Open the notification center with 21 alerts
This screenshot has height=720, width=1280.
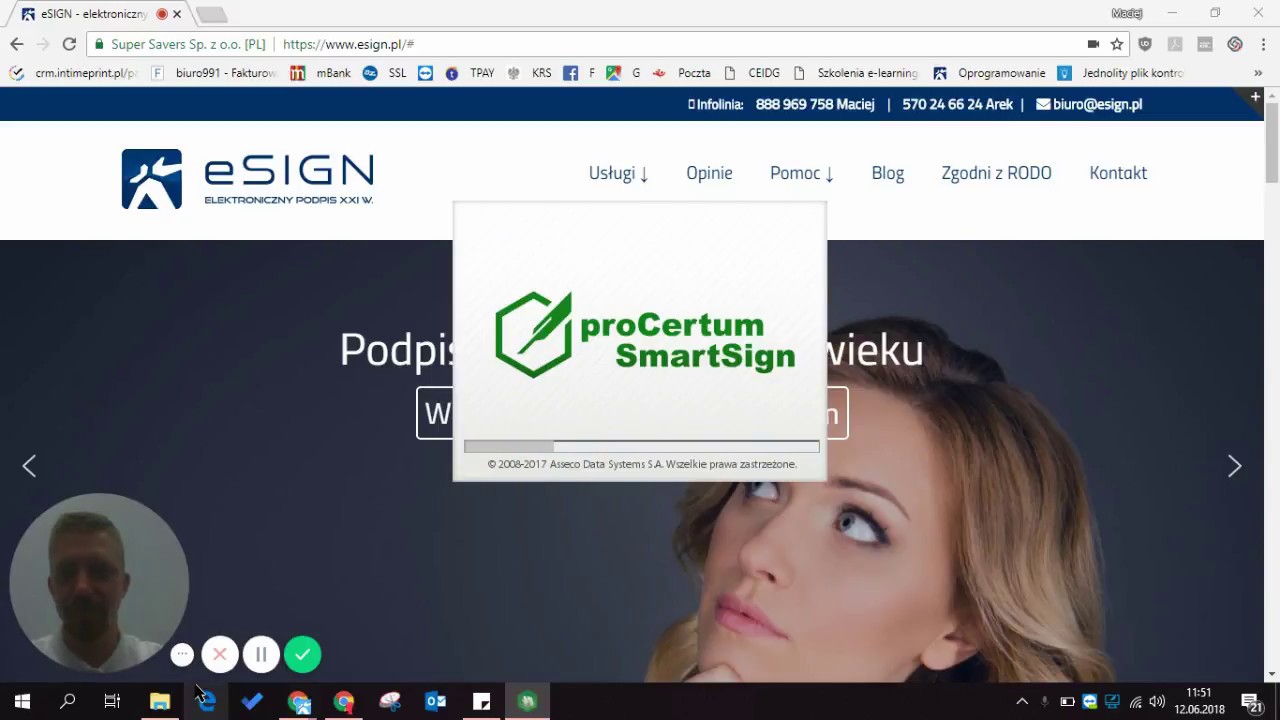click(1251, 702)
